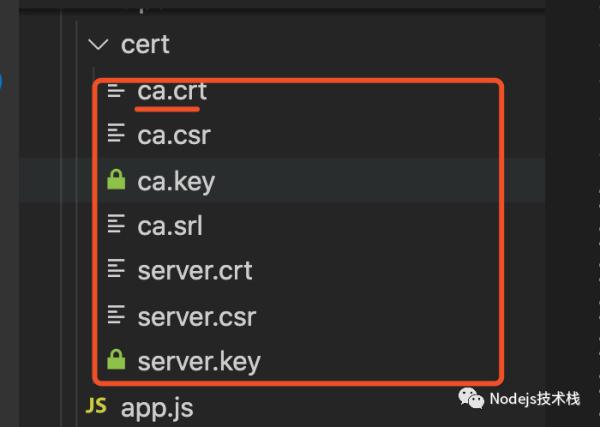Click the server.csr file icon
The image size is (600, 427).
tap(116, 316)
